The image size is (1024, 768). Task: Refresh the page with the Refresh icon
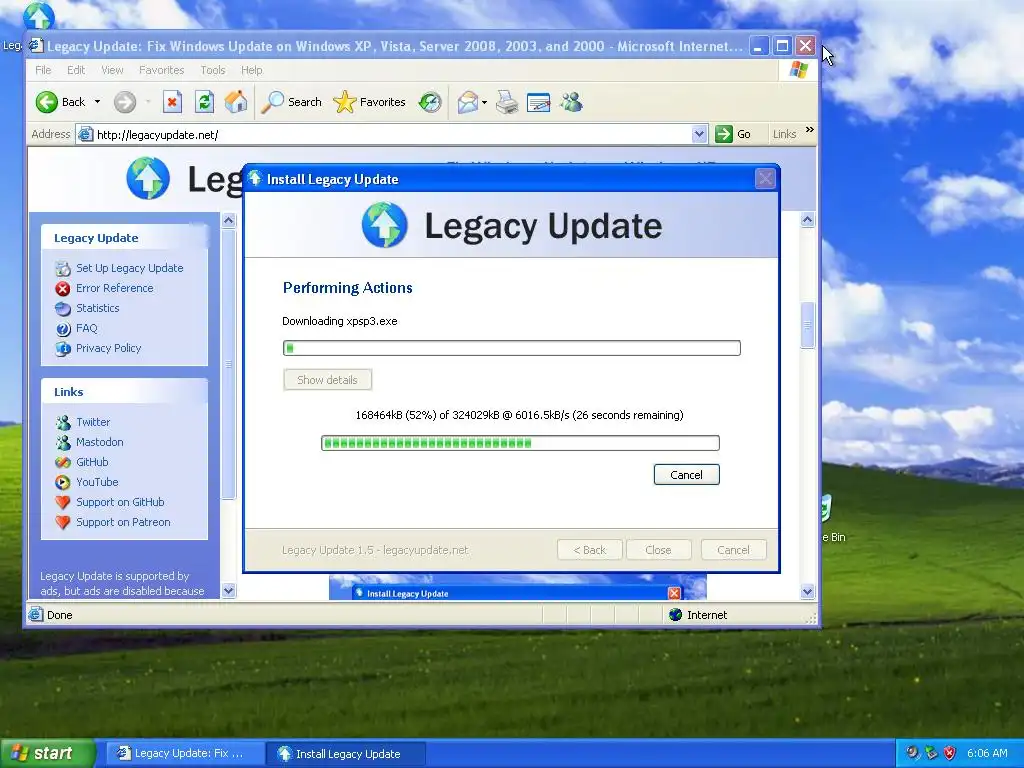point(204,102)
